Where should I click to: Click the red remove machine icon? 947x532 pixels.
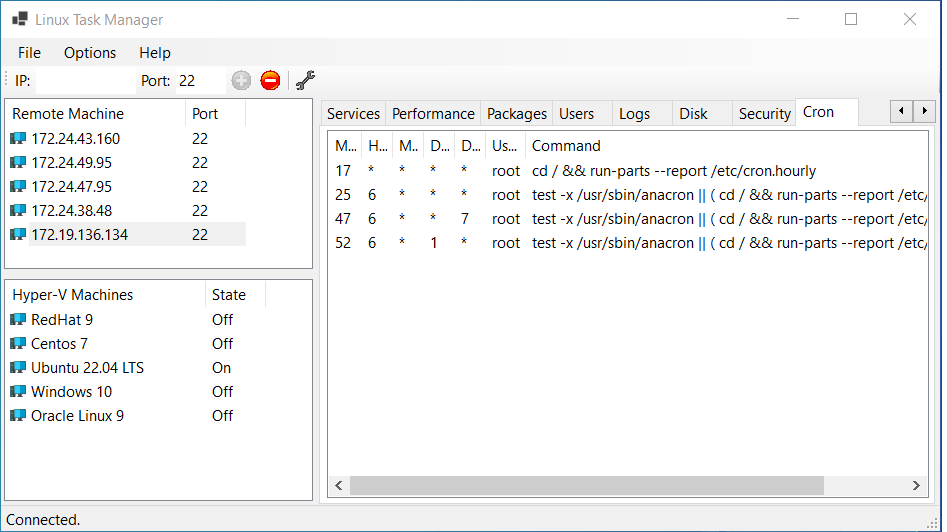[x=270, y=81]
